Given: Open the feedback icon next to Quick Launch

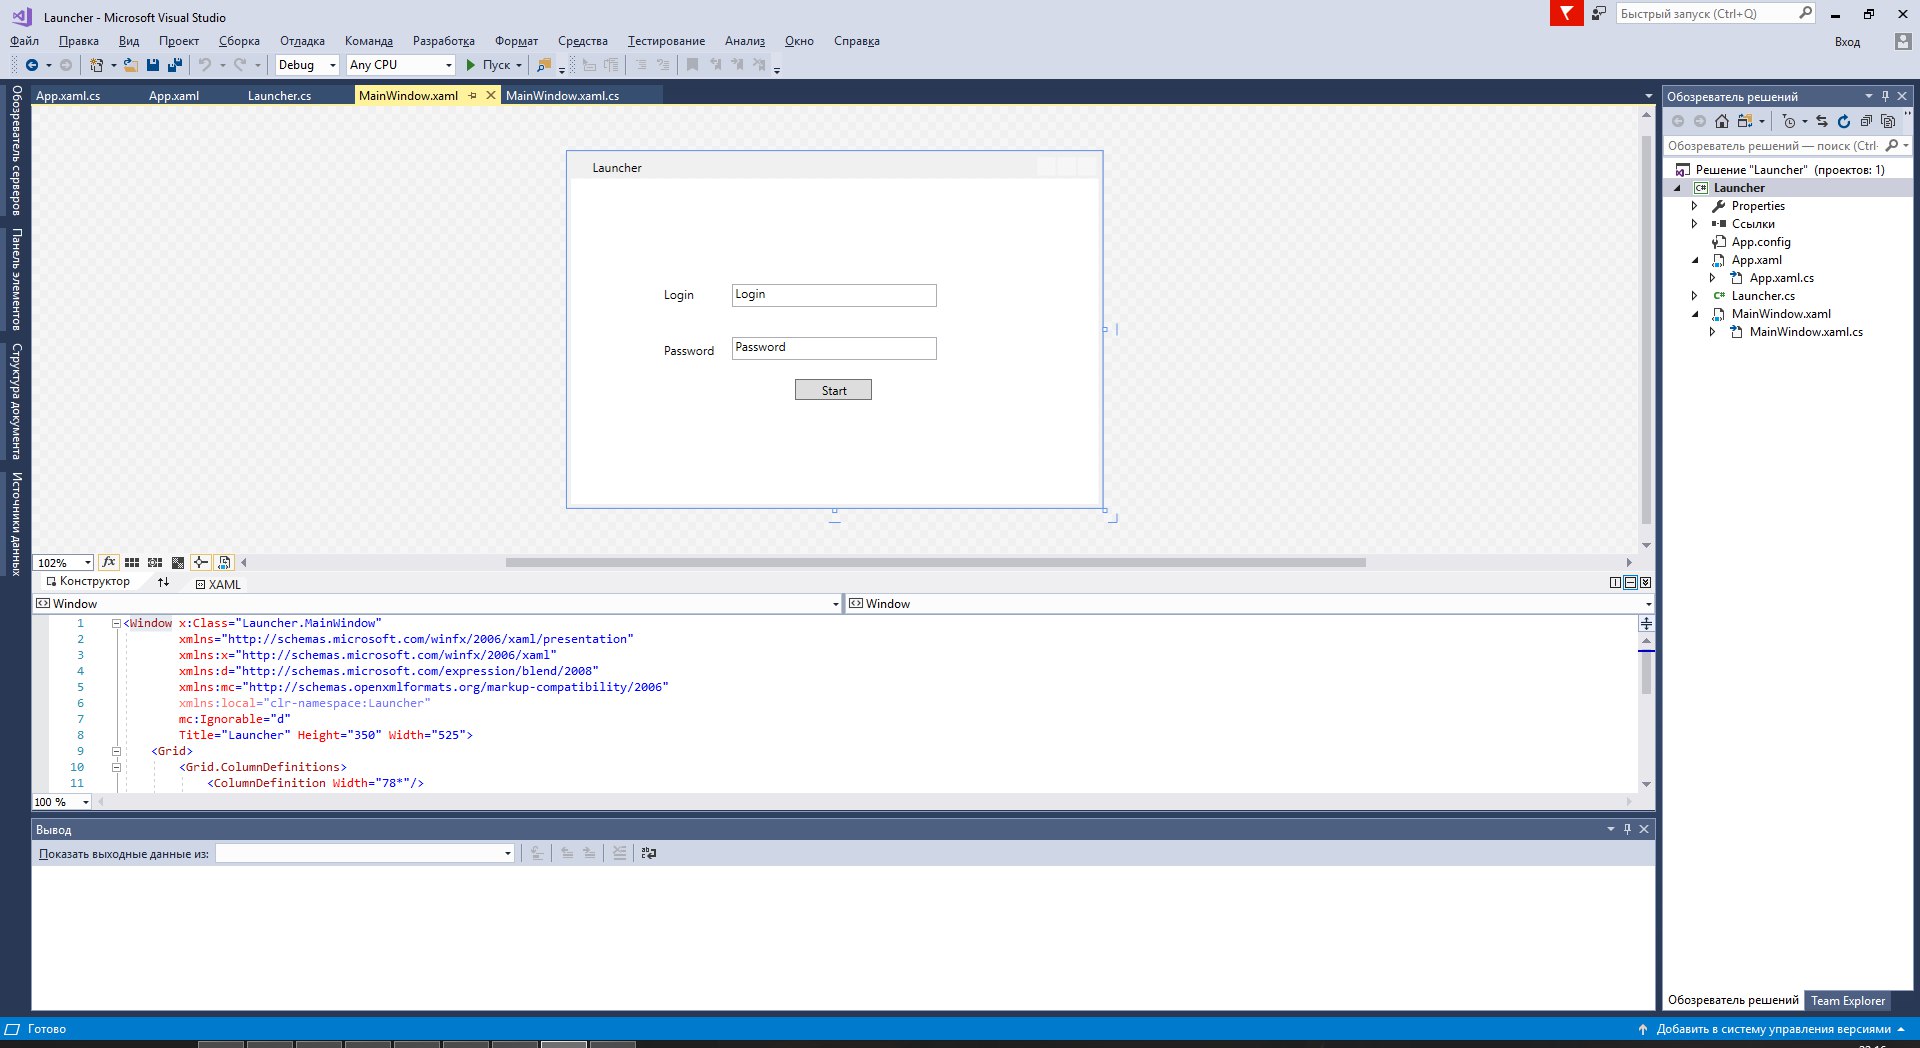Looking at the screenshot, I should [1599, 13].
